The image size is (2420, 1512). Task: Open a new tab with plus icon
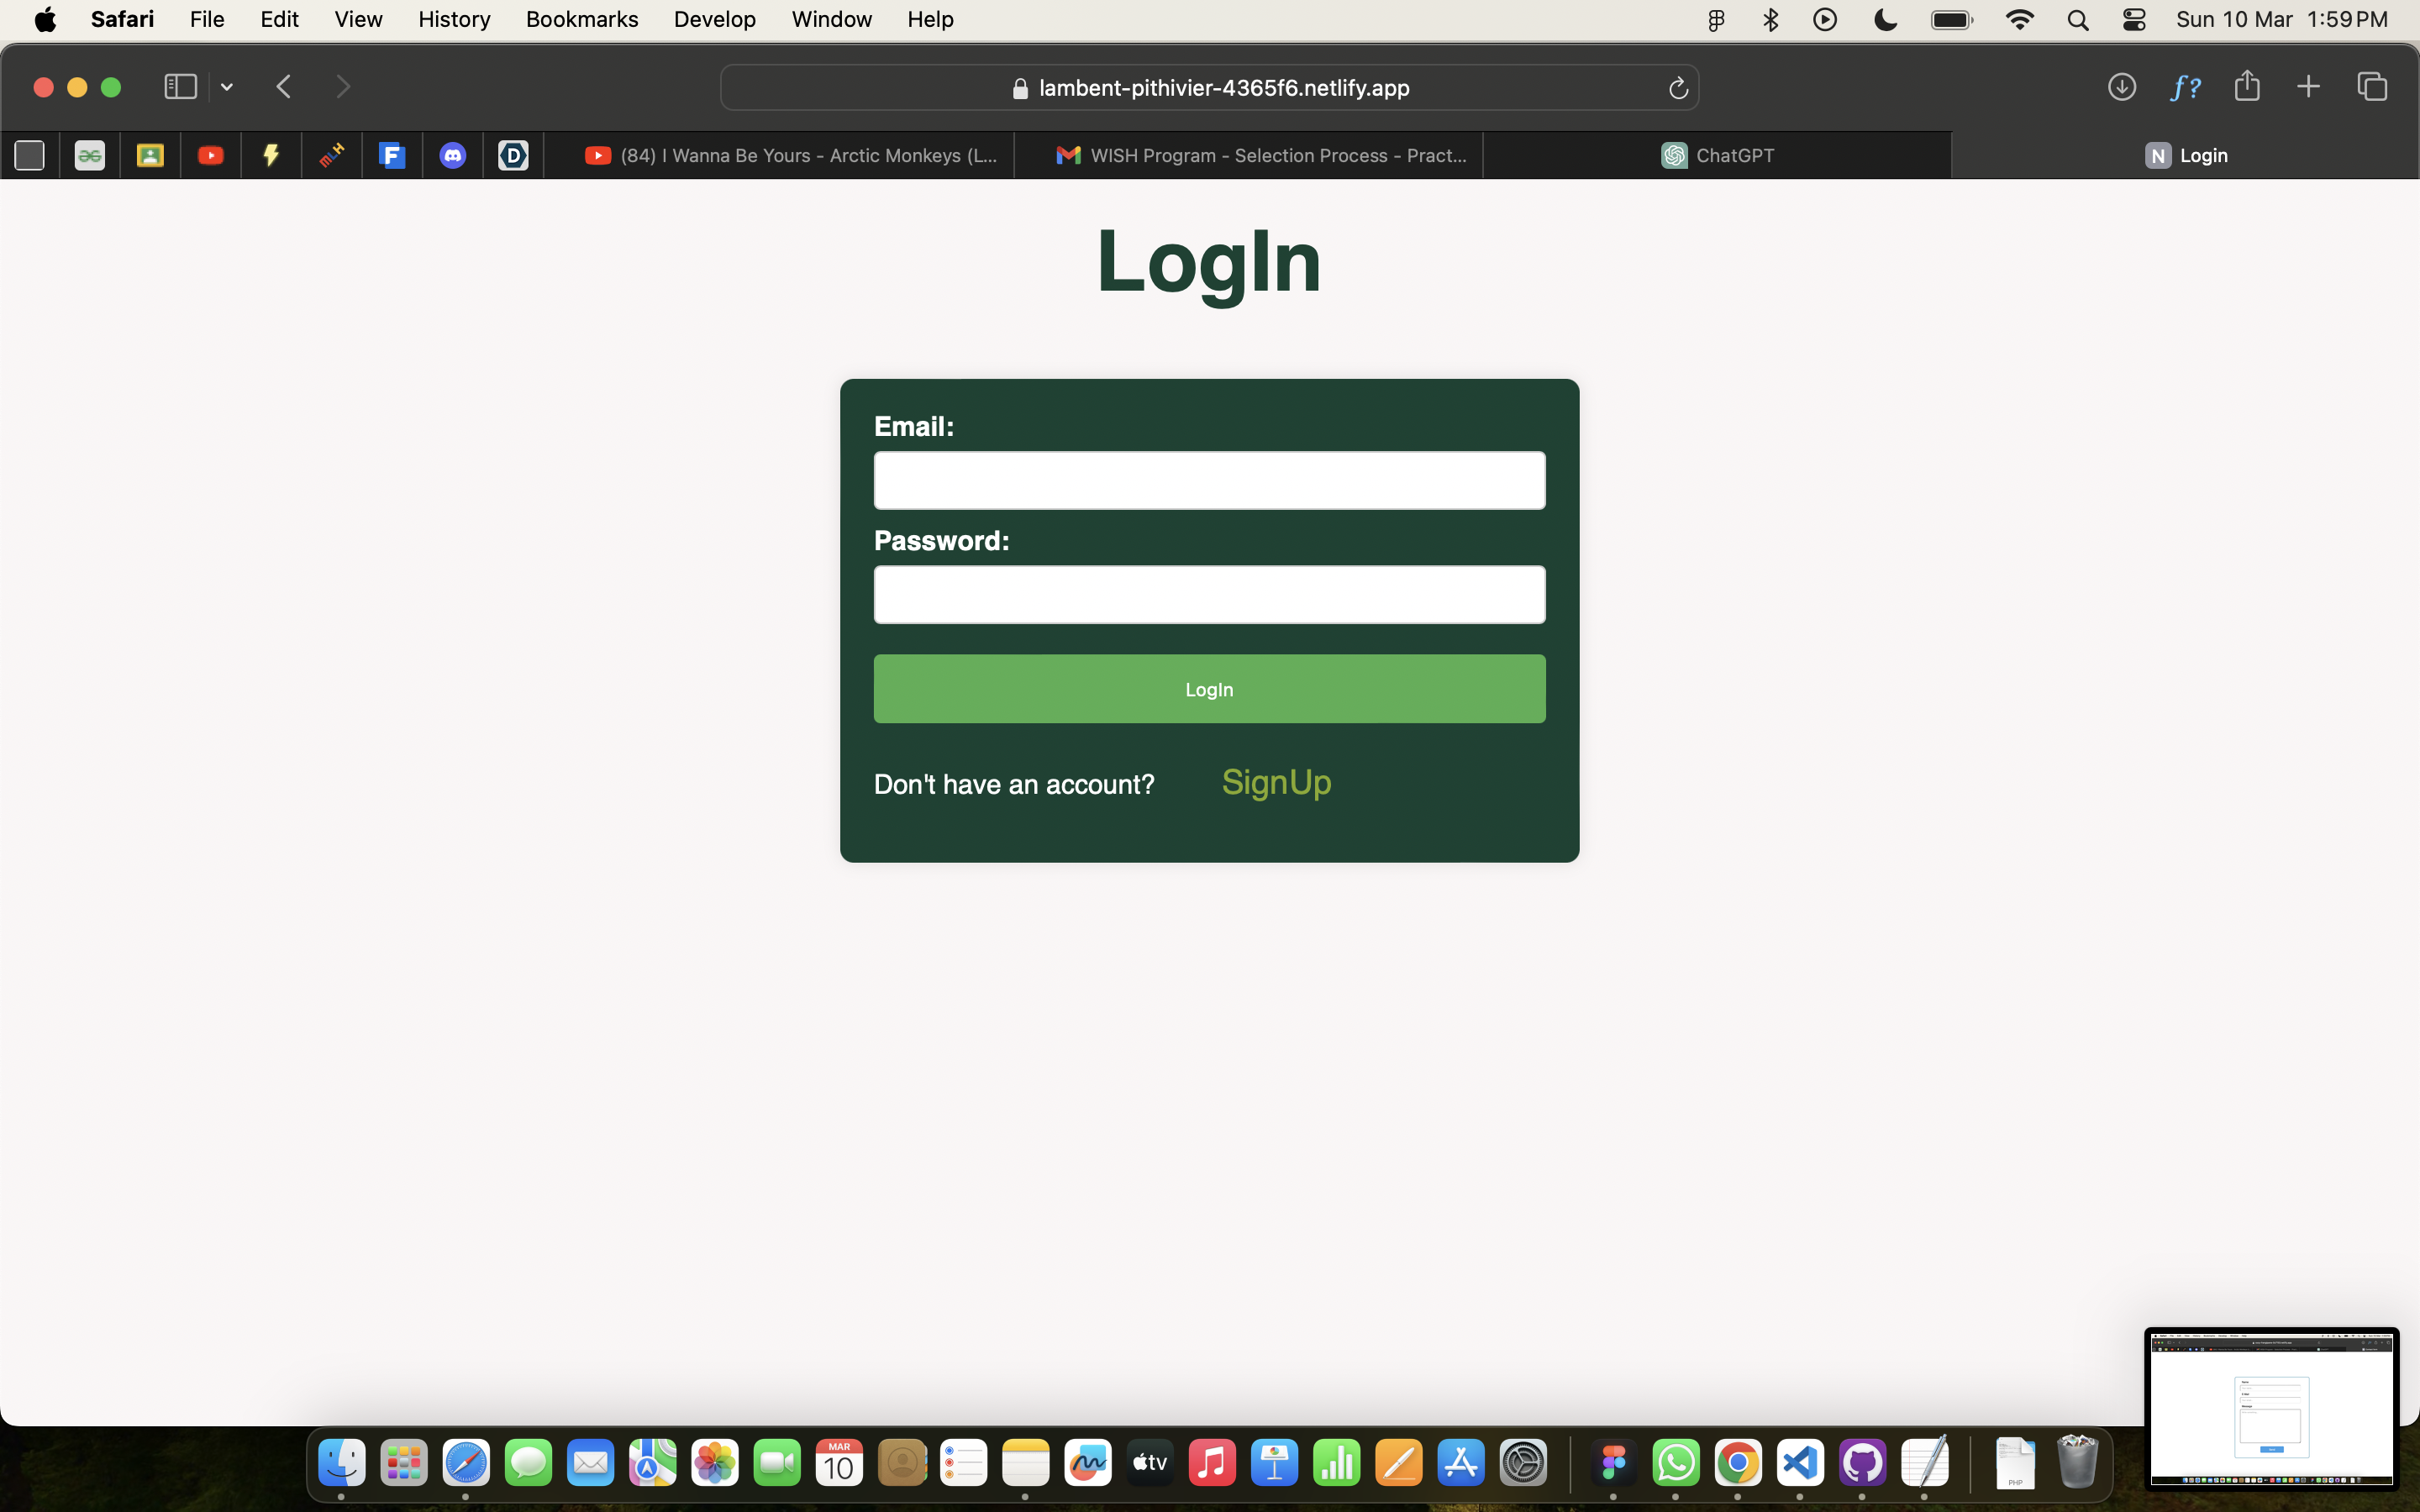pyautogui.click(x=2308, y=87)
